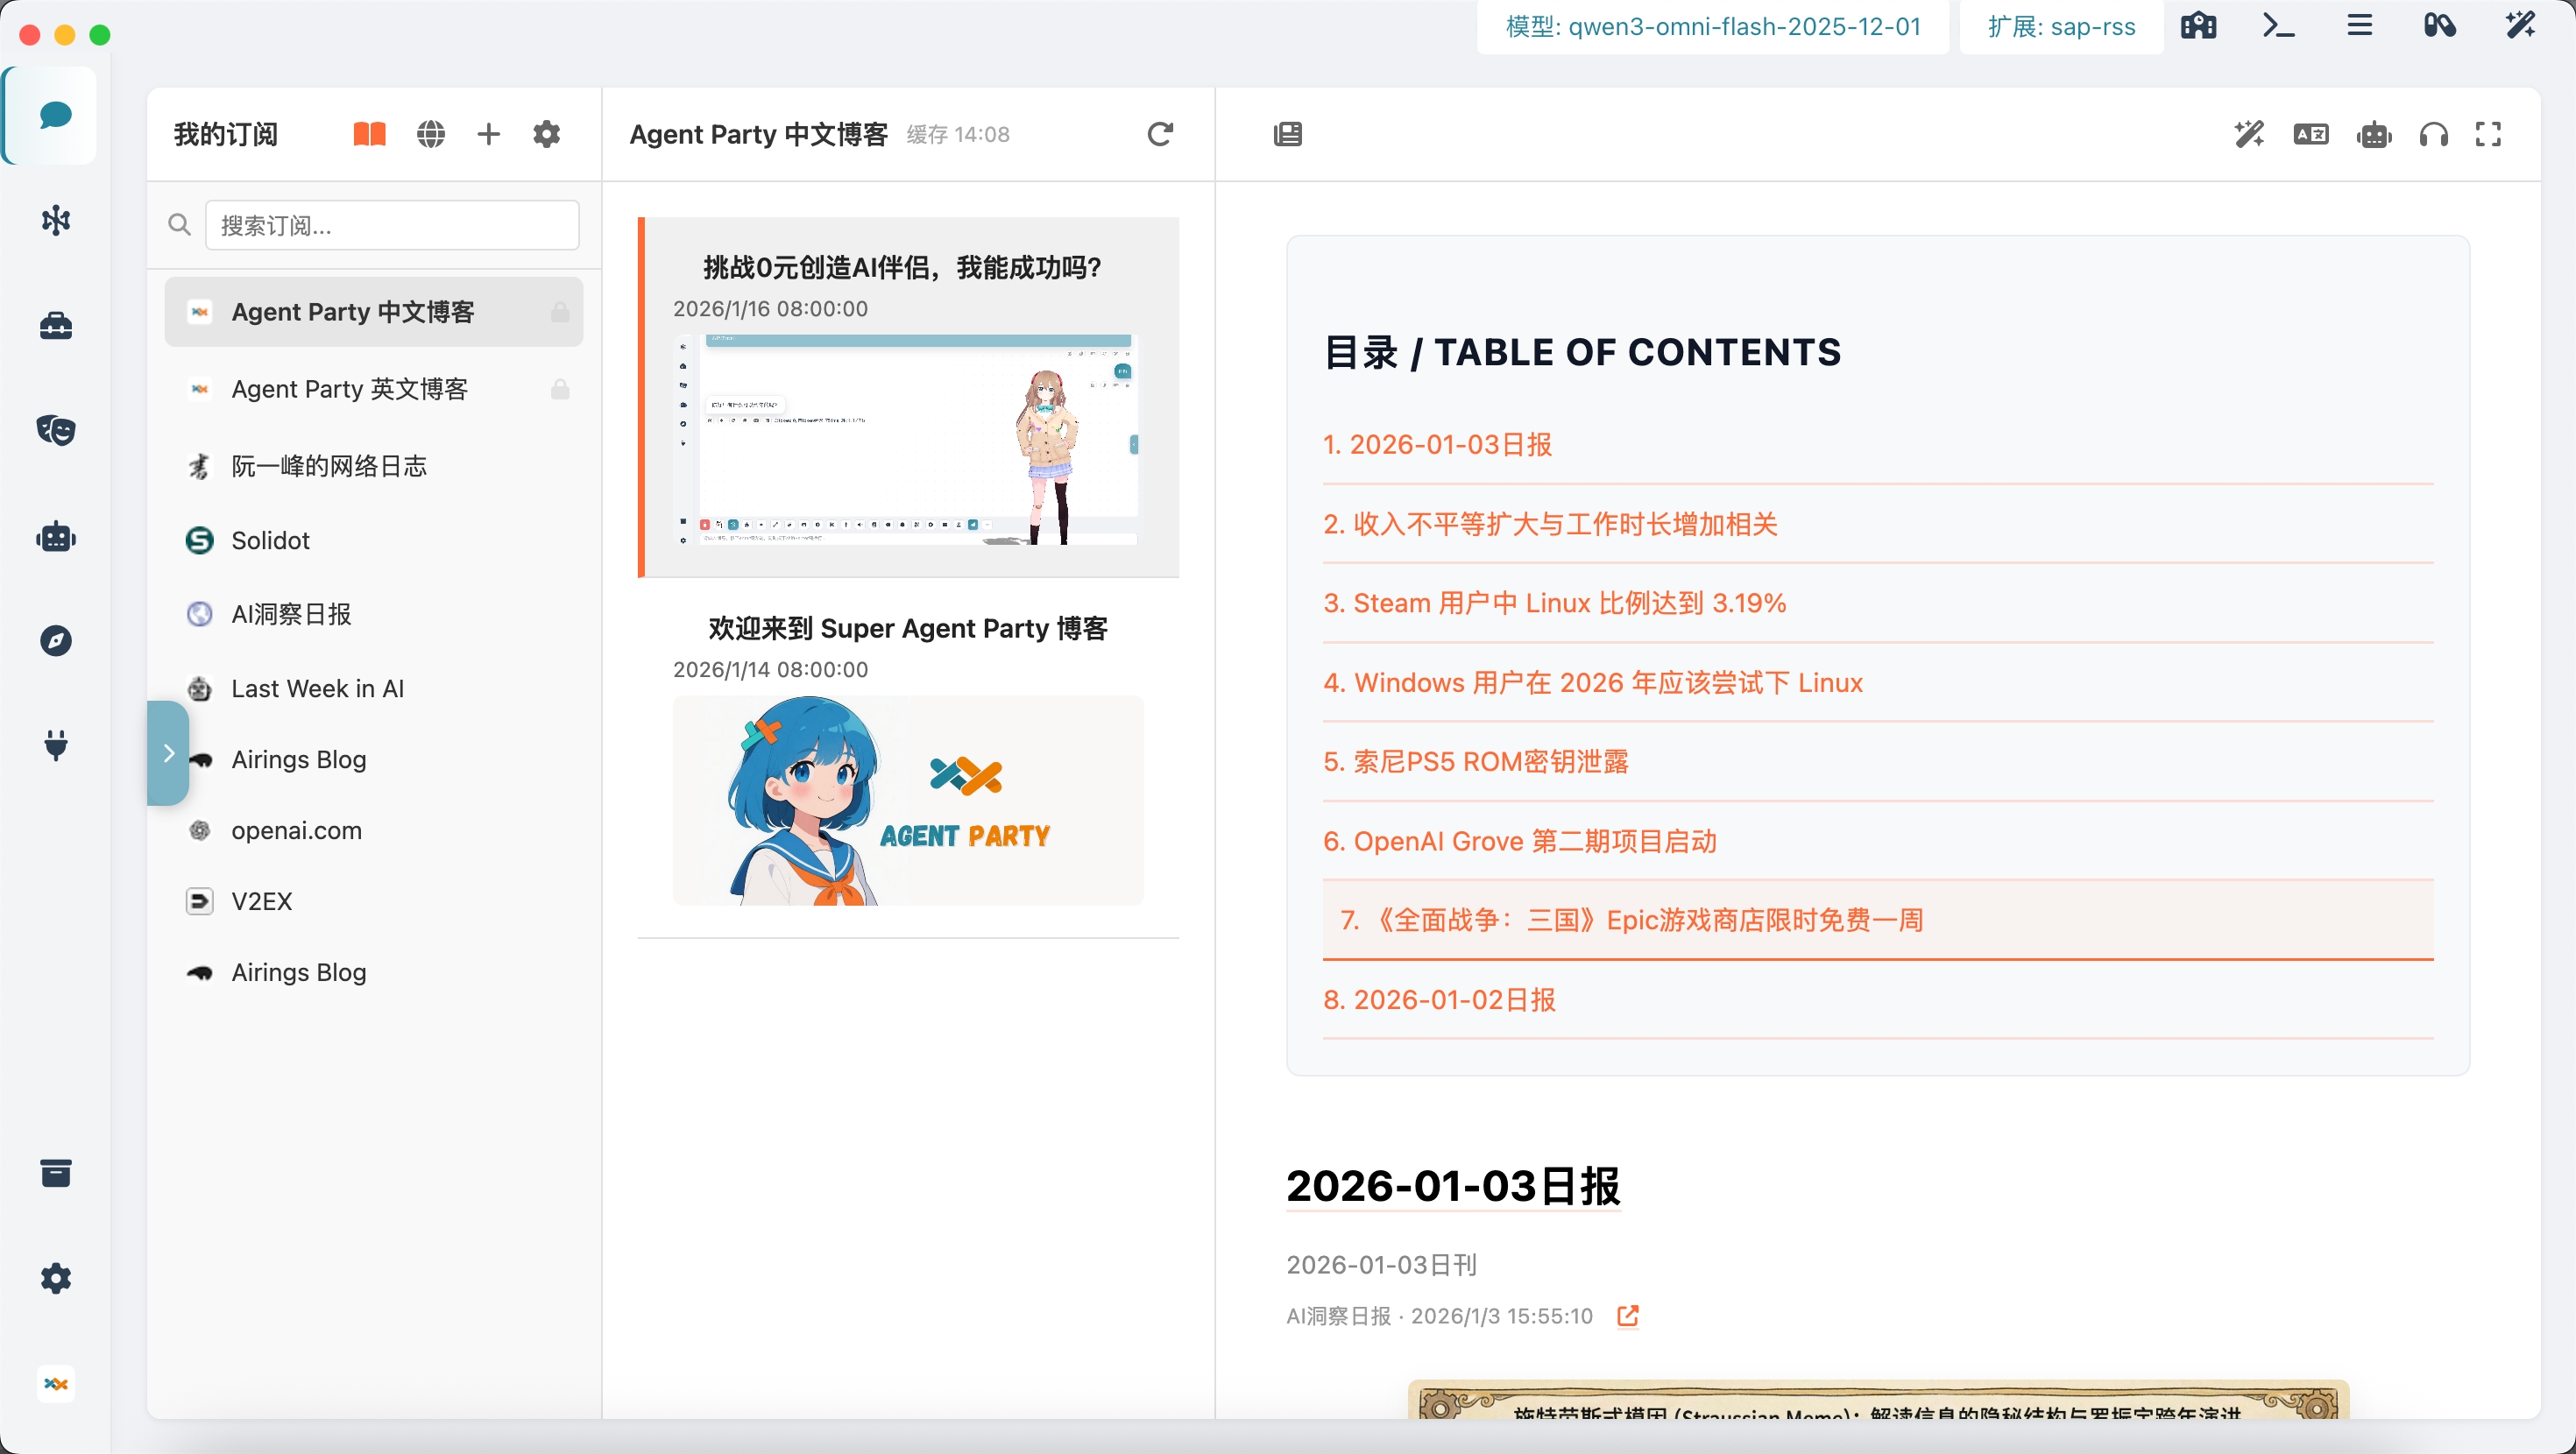This screenshot has height=1454, width=2576.
Task: Open the compass explore section in left sidebar
Action: click(x=56, y=641)
